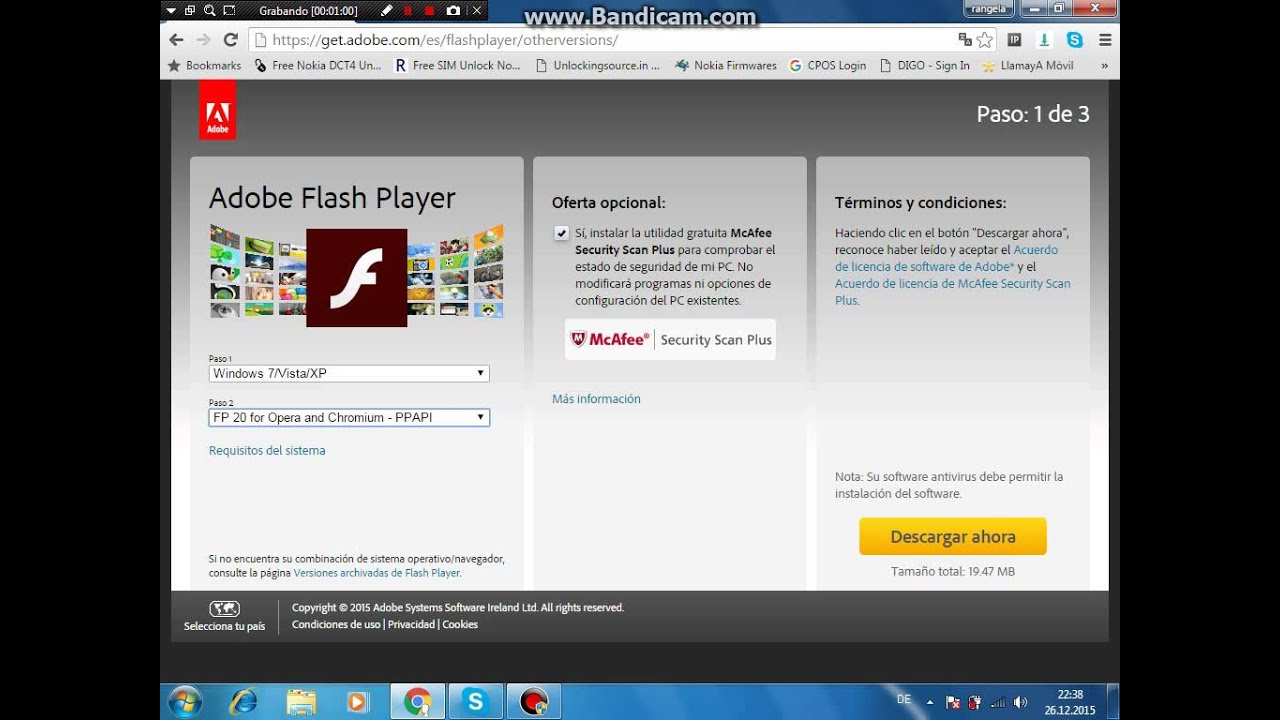Click Selecciona tu país map icon
This screenshot has height=720, width=1280.
tap(224, 608)
